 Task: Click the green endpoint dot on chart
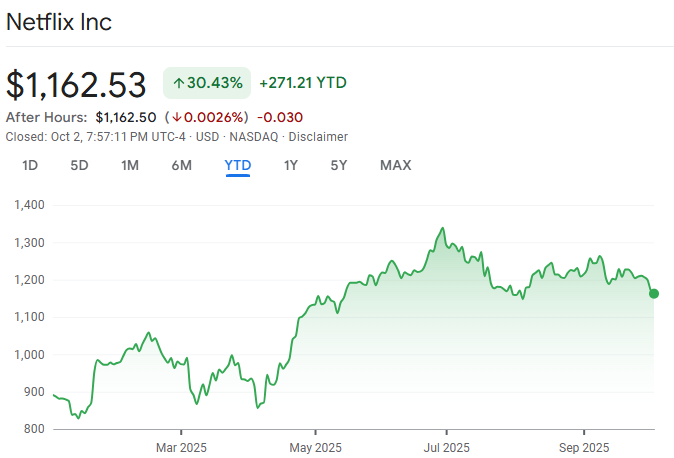654,293
